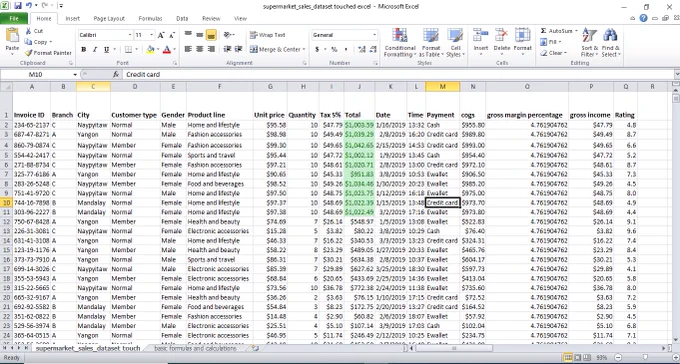Toggle Bold formatting
This screenshot has height=364, width=680.
(84, 50)
